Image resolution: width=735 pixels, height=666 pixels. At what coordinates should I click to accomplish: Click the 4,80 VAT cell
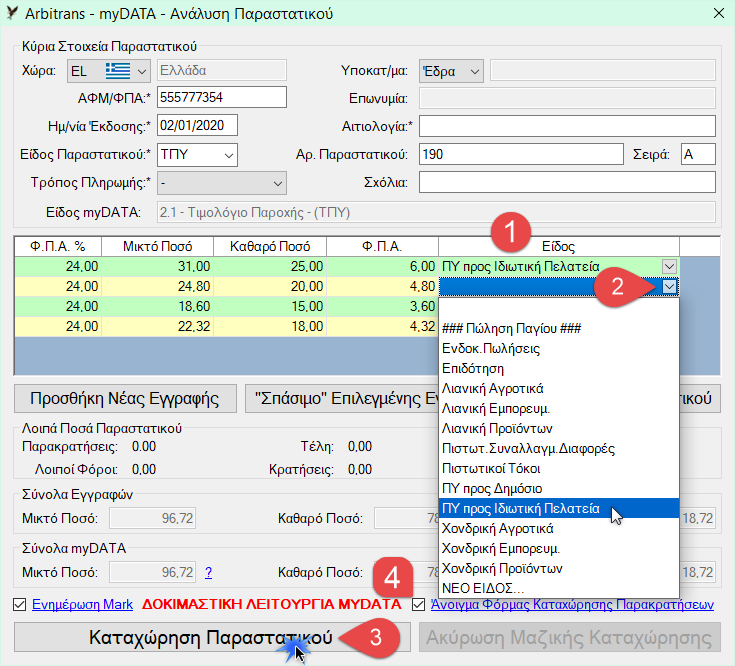click(x=382, y=286)
